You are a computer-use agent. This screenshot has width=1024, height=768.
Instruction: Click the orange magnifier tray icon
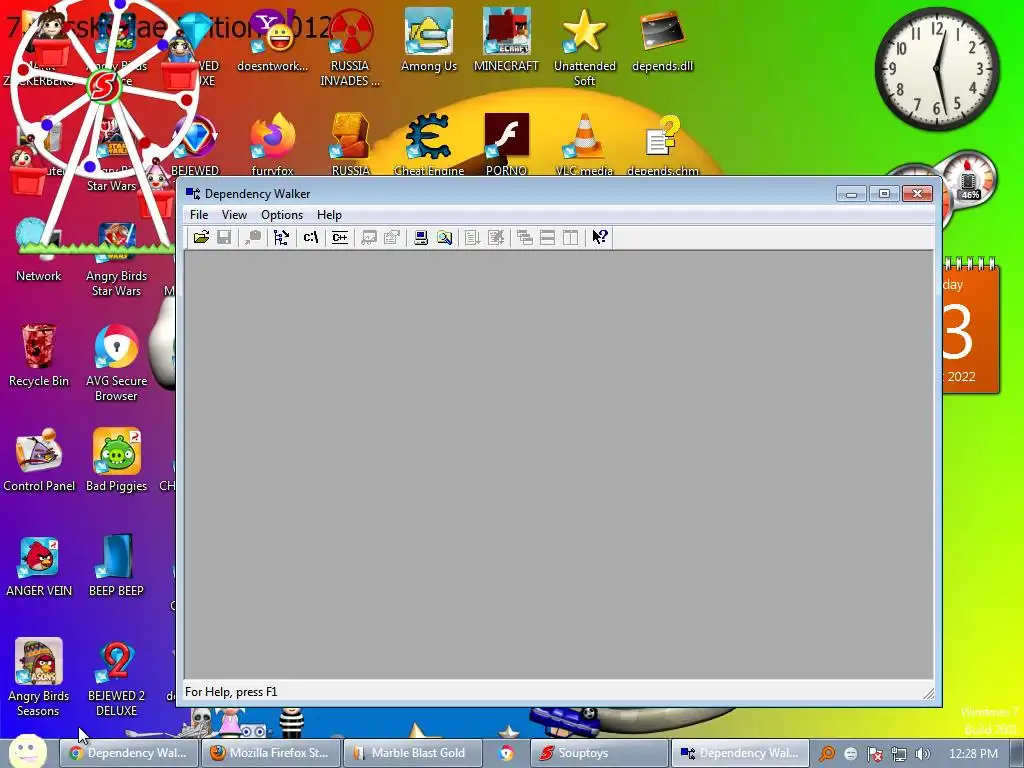827,754
